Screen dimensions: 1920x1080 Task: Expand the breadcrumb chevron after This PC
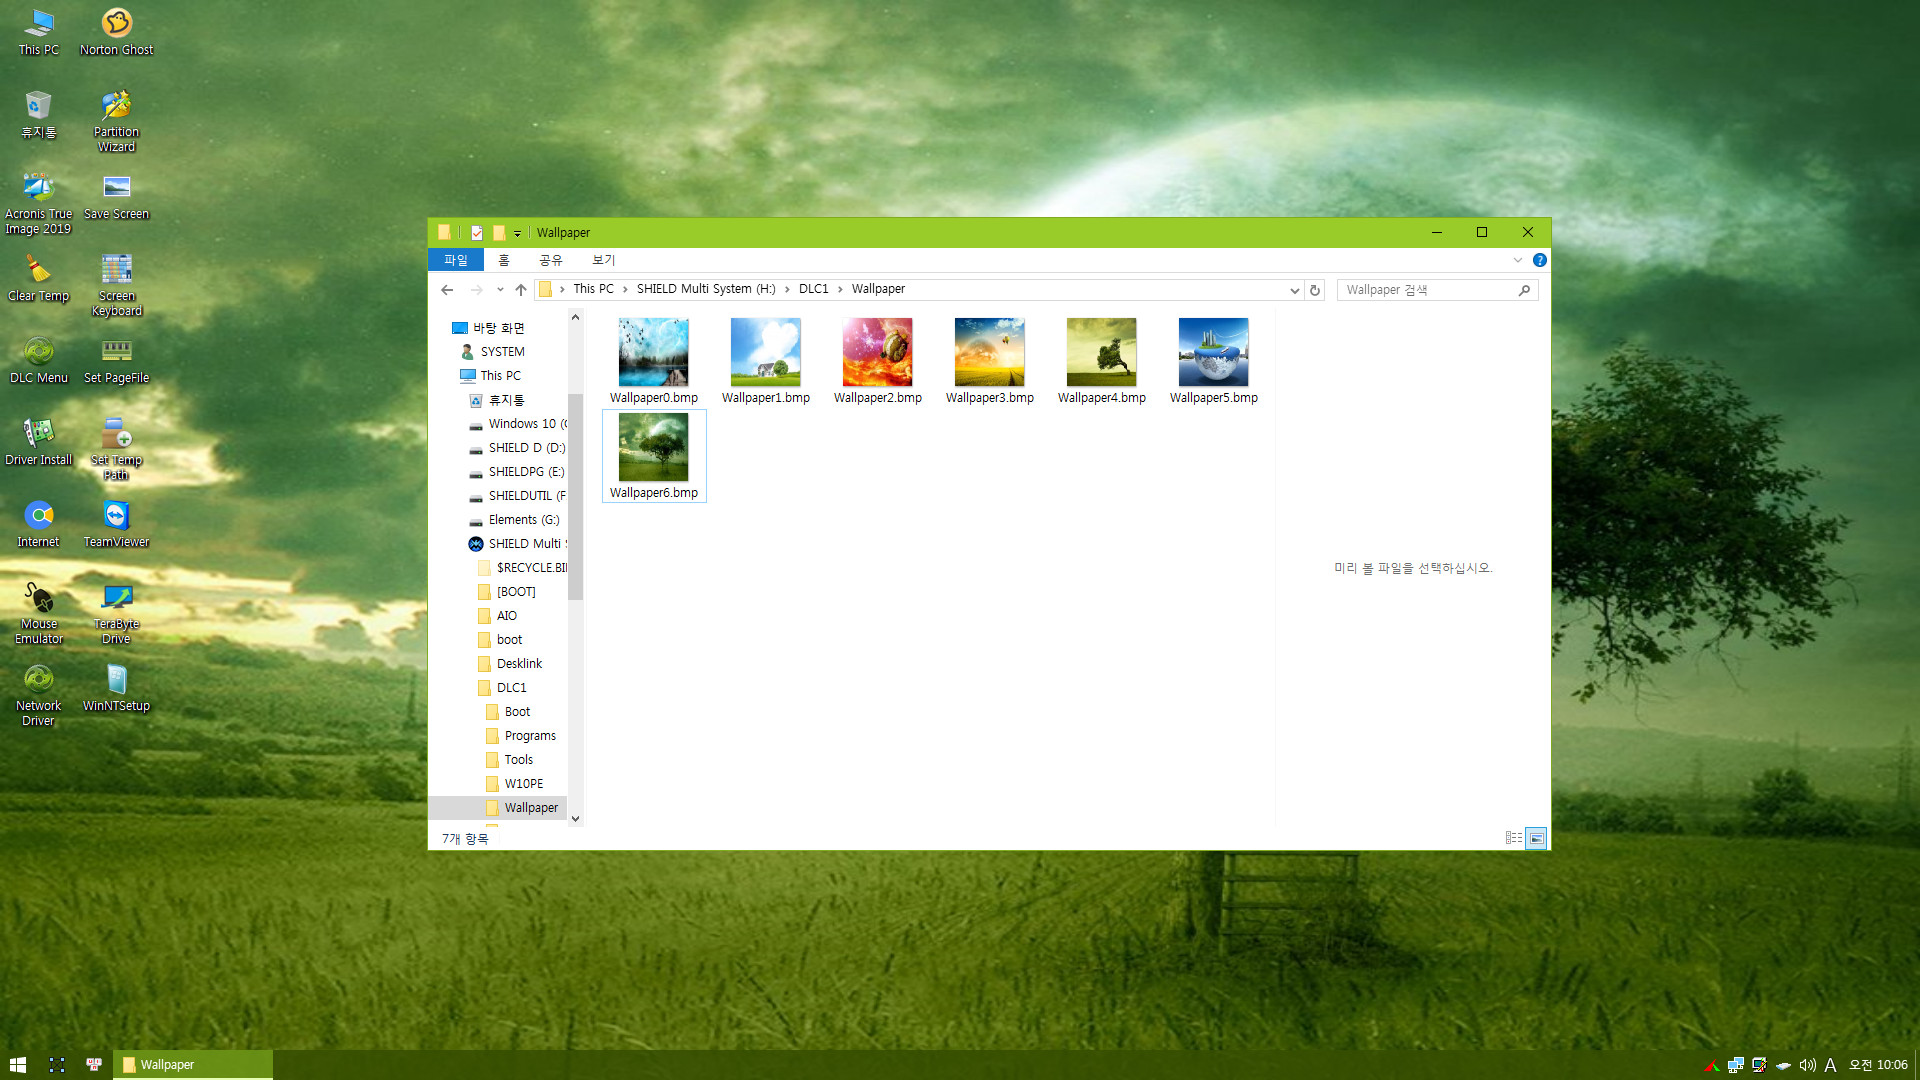pos(625,289)
